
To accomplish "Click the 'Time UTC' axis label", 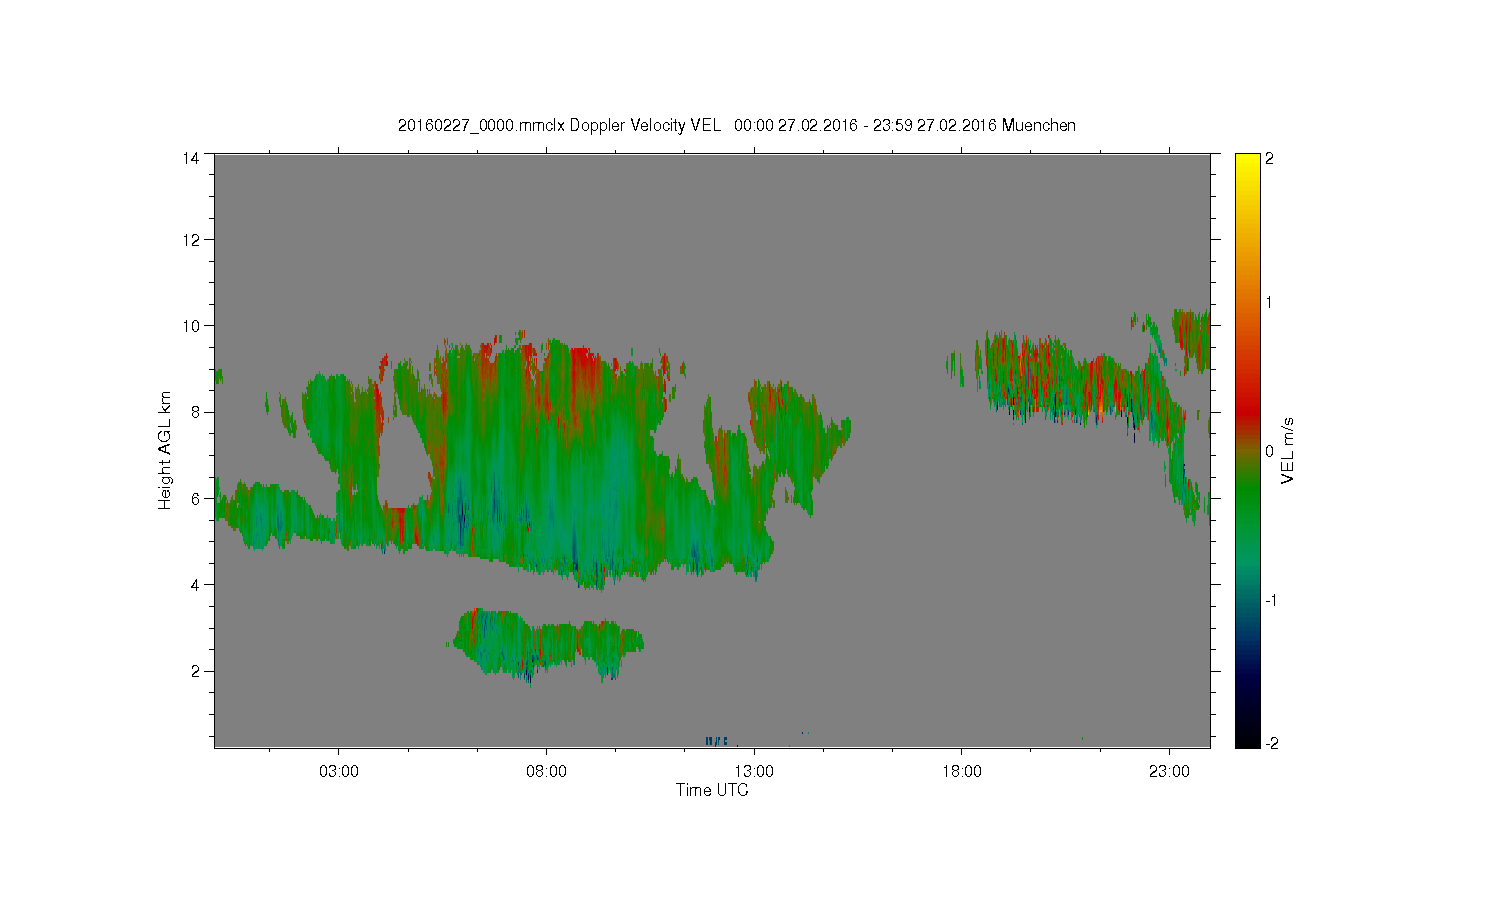I will [x=712, y=790].
